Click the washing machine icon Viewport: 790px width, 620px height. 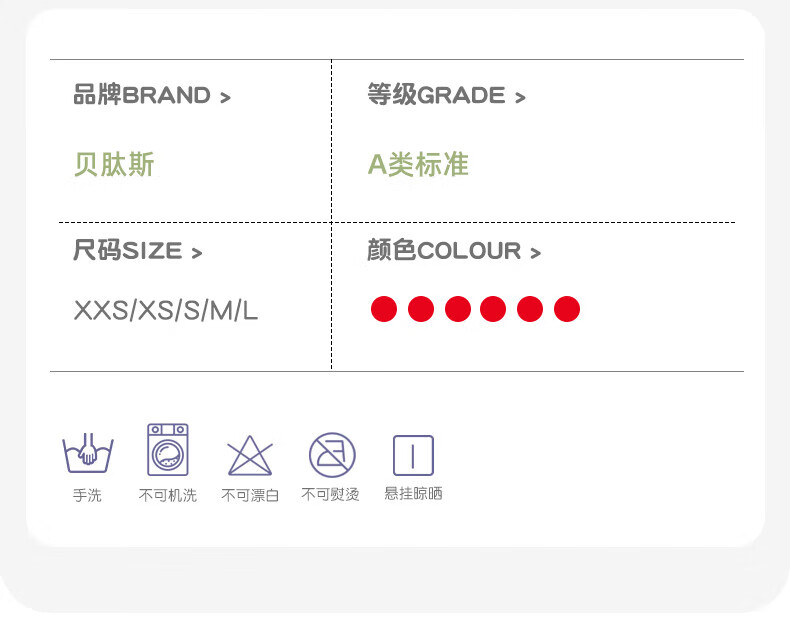[168, 449]
